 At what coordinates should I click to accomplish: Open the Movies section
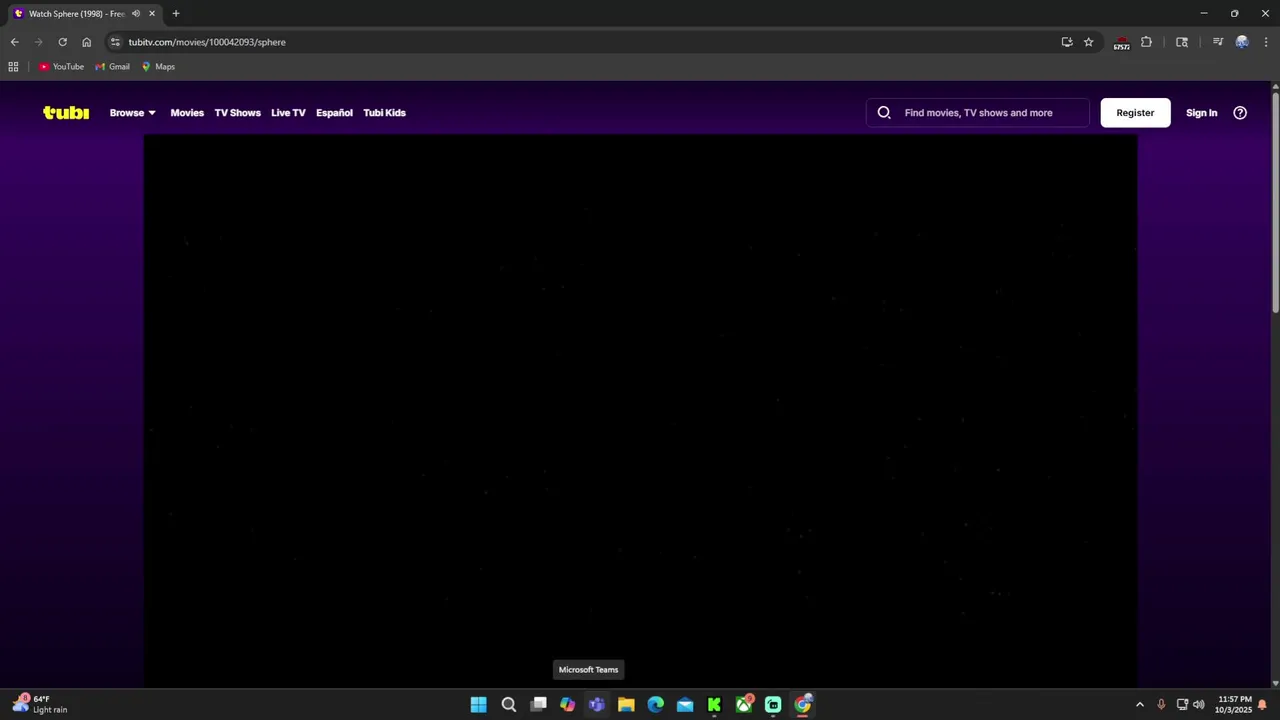(187, 113)
